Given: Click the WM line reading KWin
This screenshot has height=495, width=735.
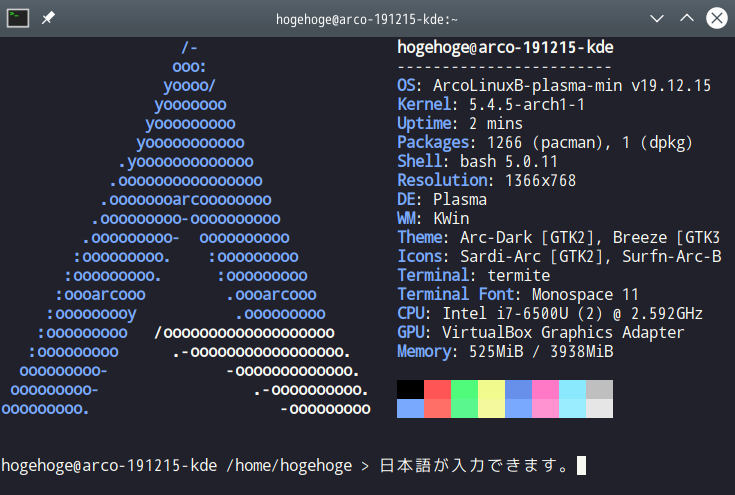Looking at the screenshot, I should point(433,218).
